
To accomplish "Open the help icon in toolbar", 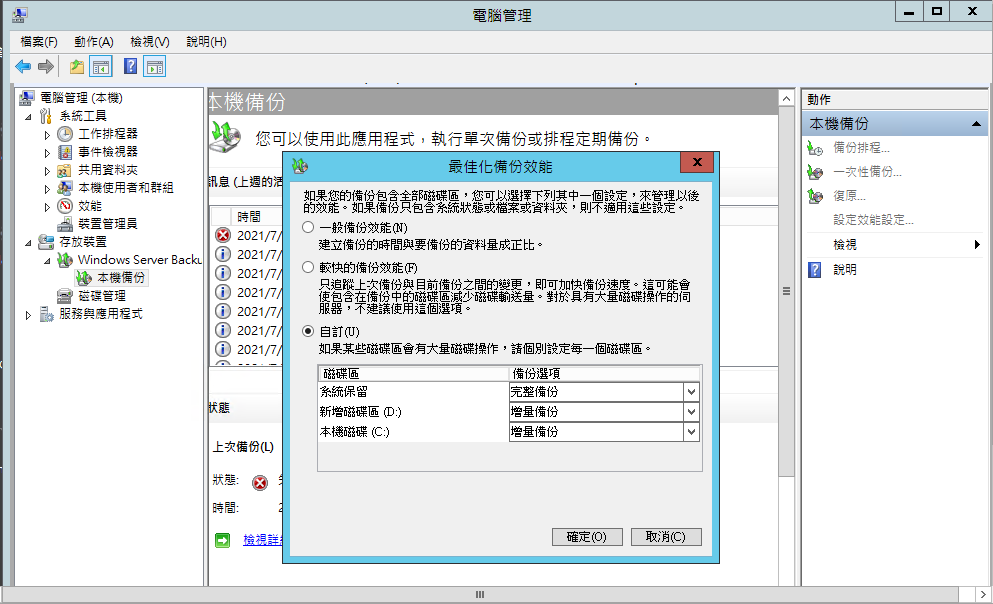I will tap(130, 66).
